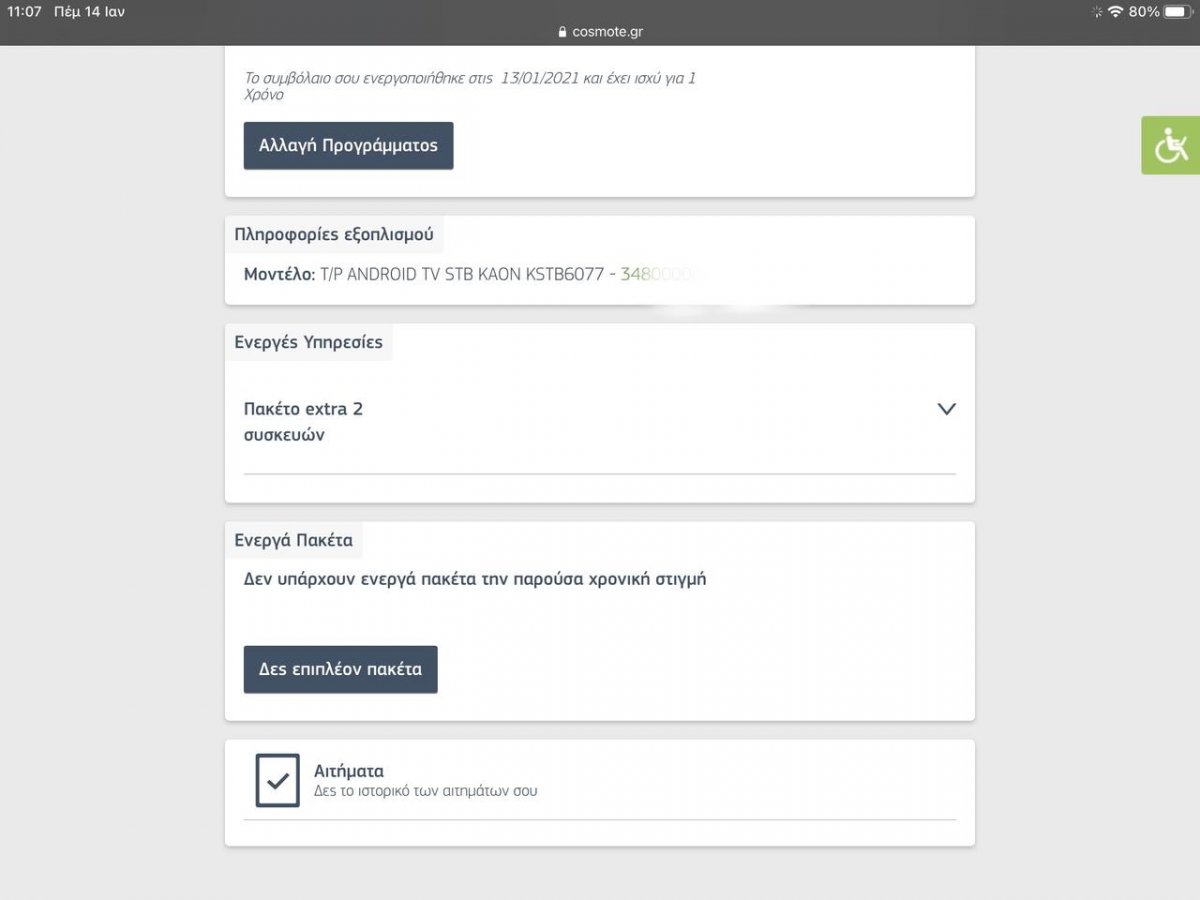Open the green accessibility wheelchair icon

point(1171,146)
